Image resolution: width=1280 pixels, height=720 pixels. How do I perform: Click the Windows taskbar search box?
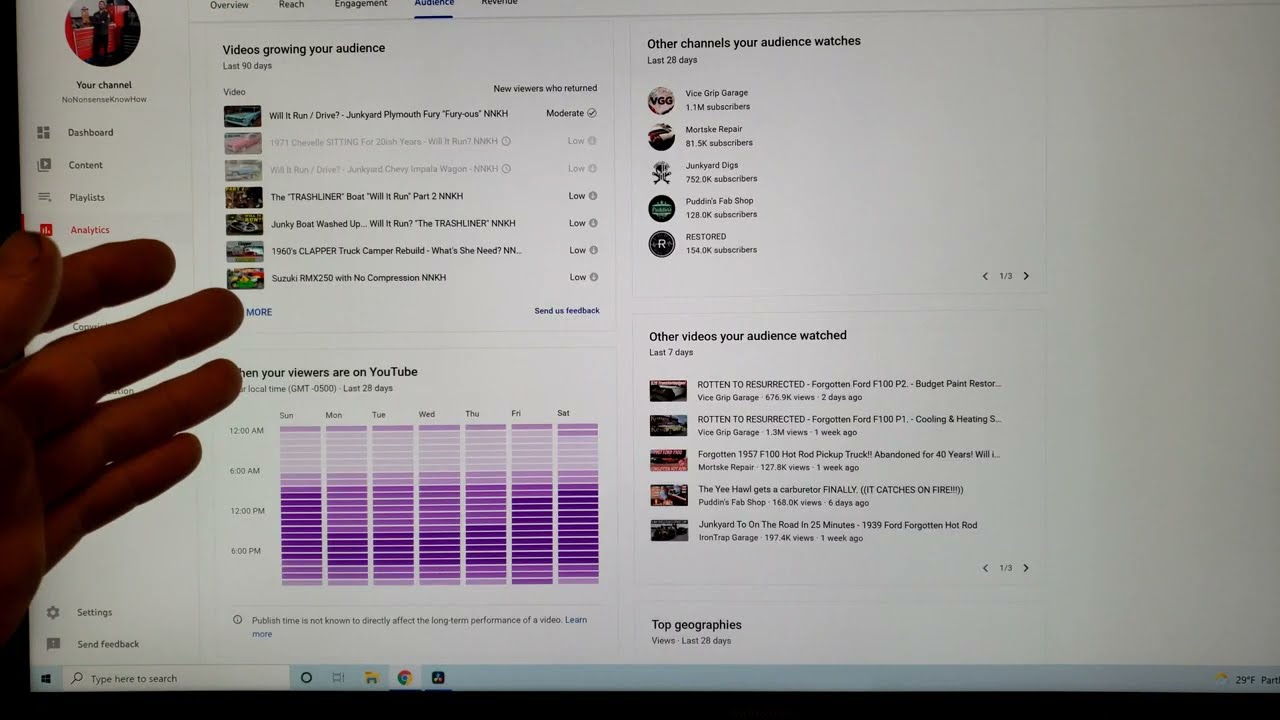(175, 679)
